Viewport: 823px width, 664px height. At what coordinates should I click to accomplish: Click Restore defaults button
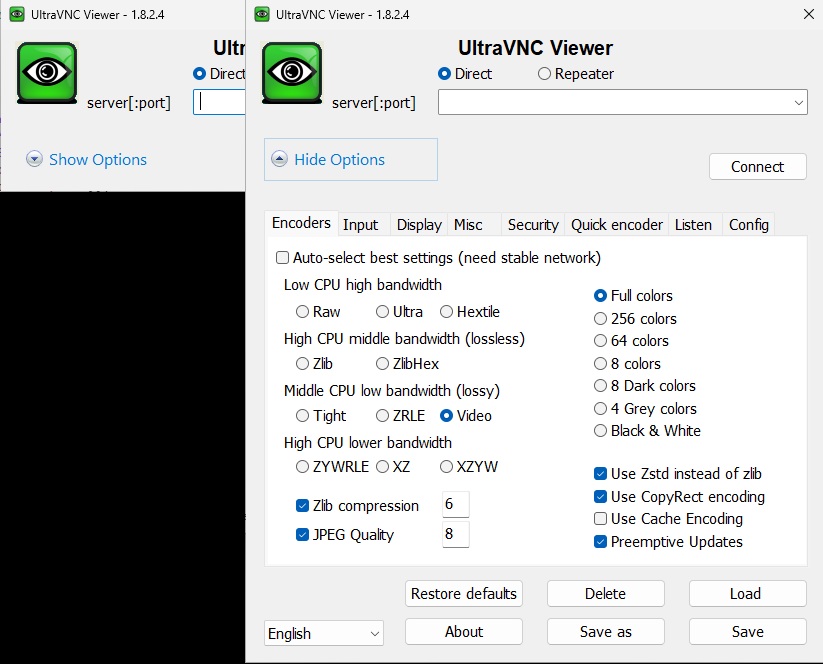(x=463, y=593)
